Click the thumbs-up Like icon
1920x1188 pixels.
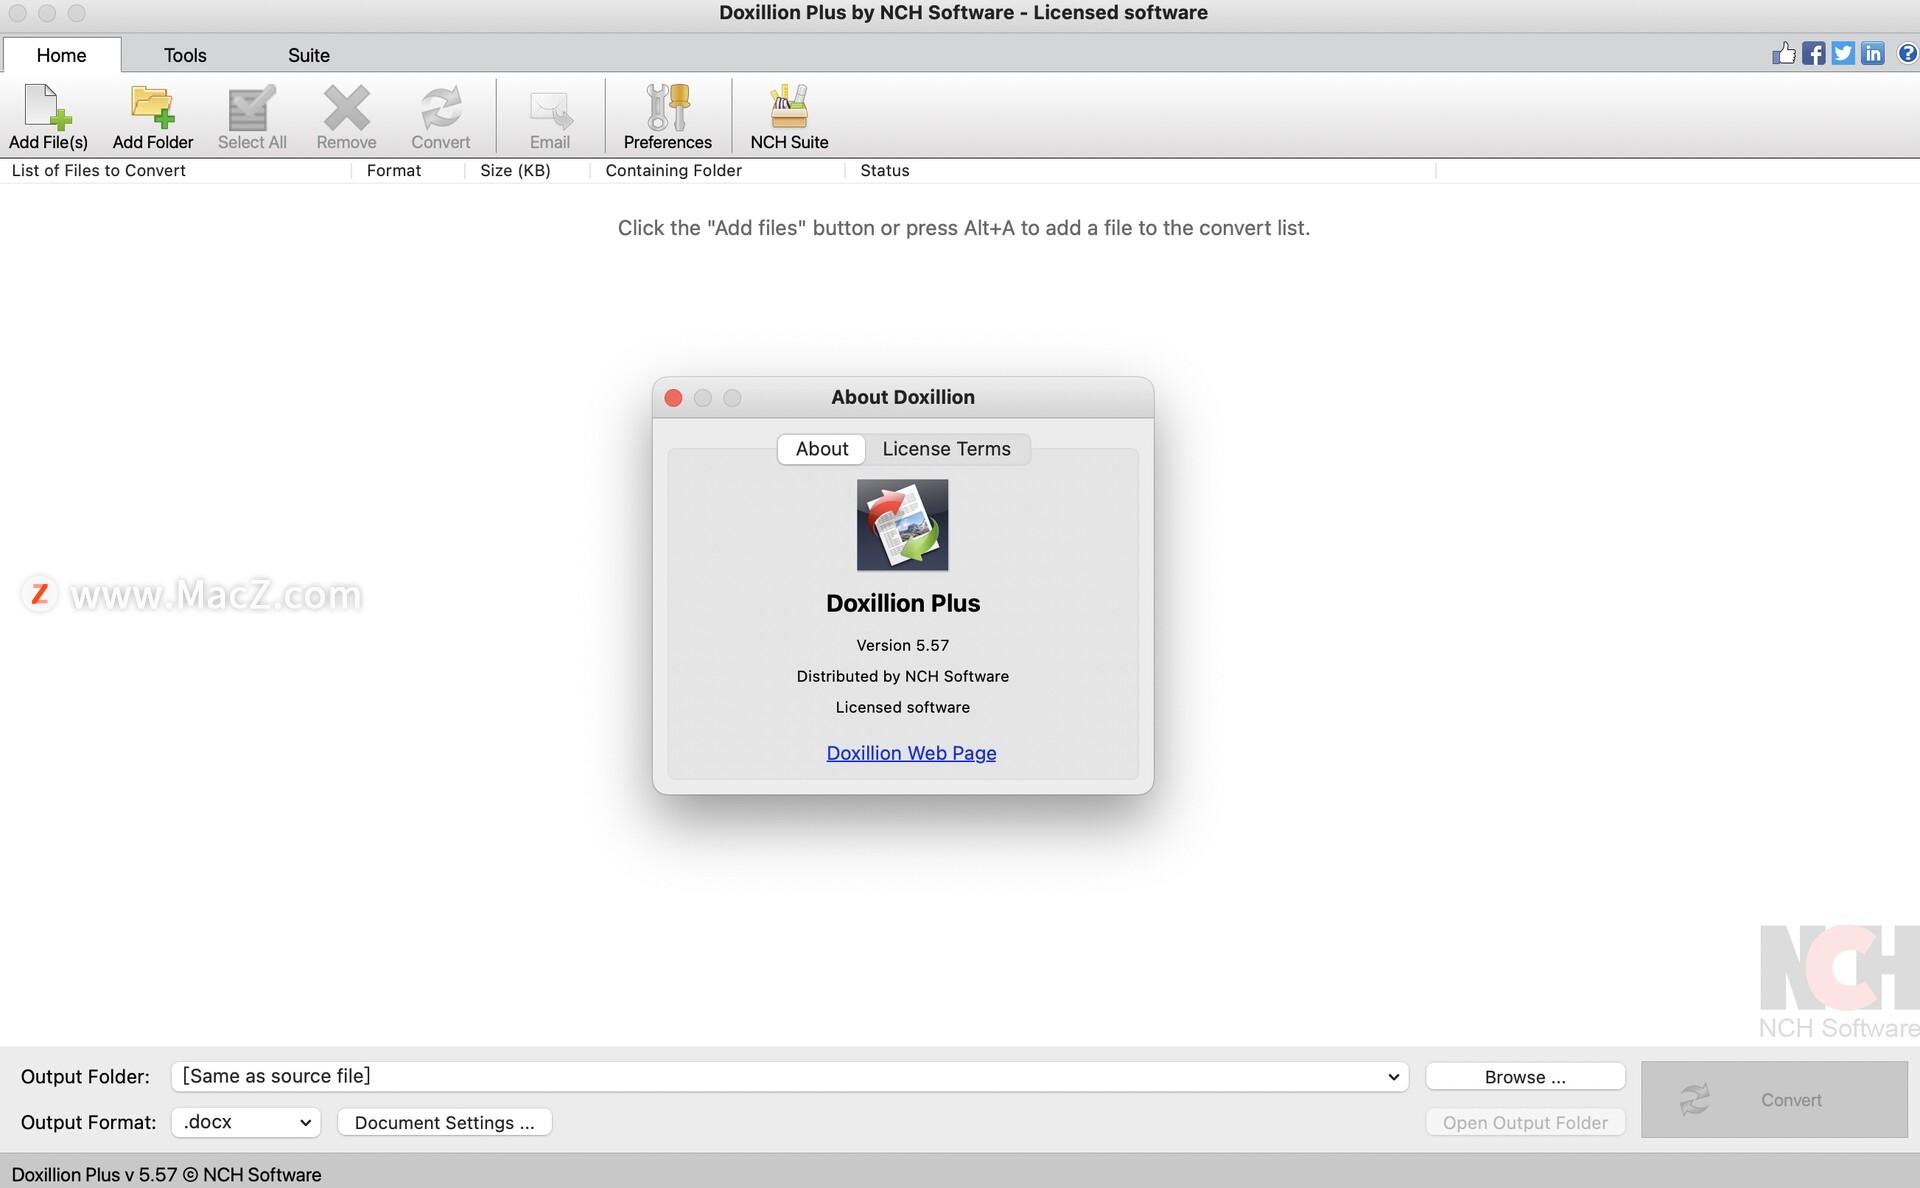click(x=1783, y=53)
